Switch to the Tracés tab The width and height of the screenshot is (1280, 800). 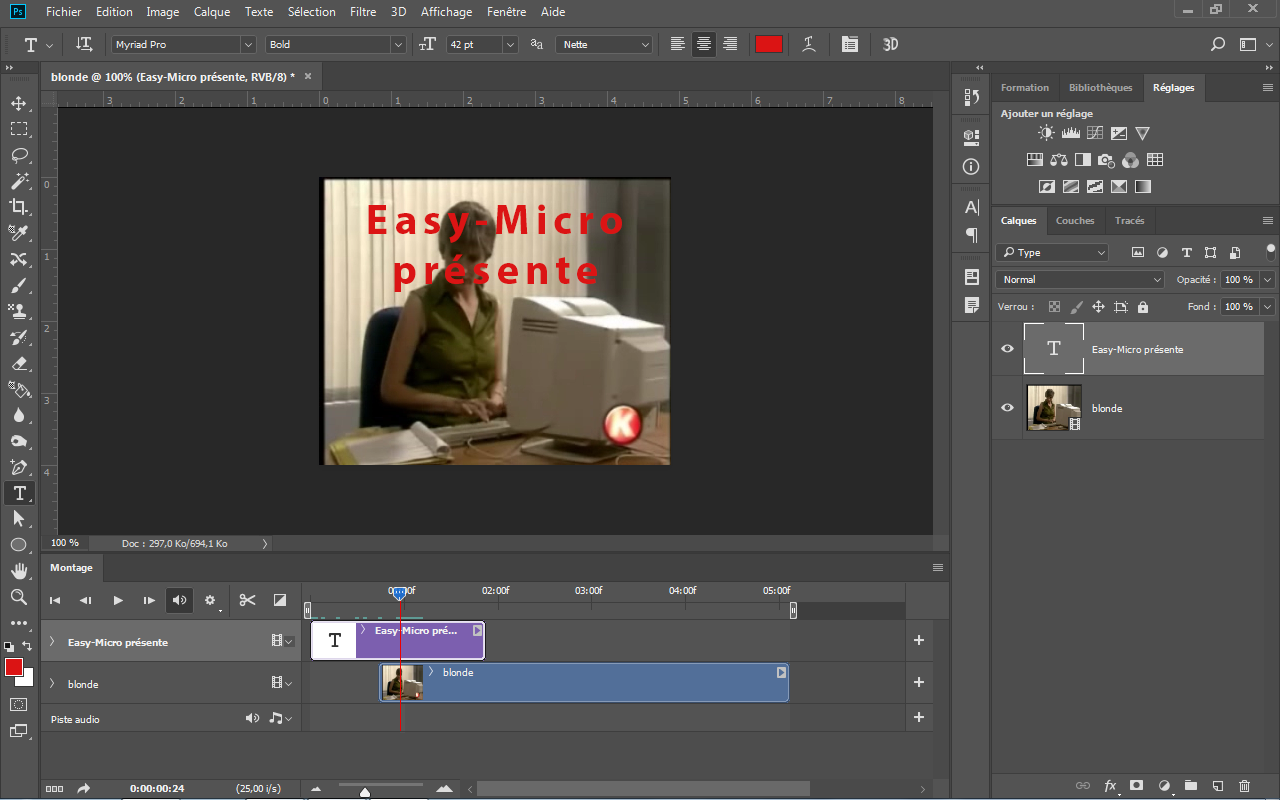tap(1129, 220)
